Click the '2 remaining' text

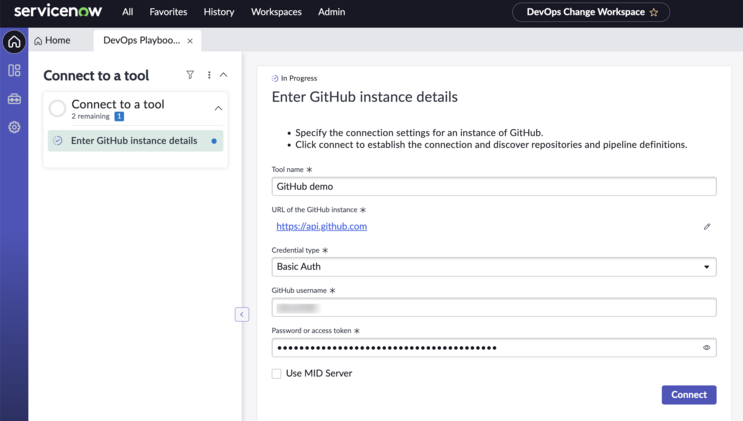pos(91,116)
